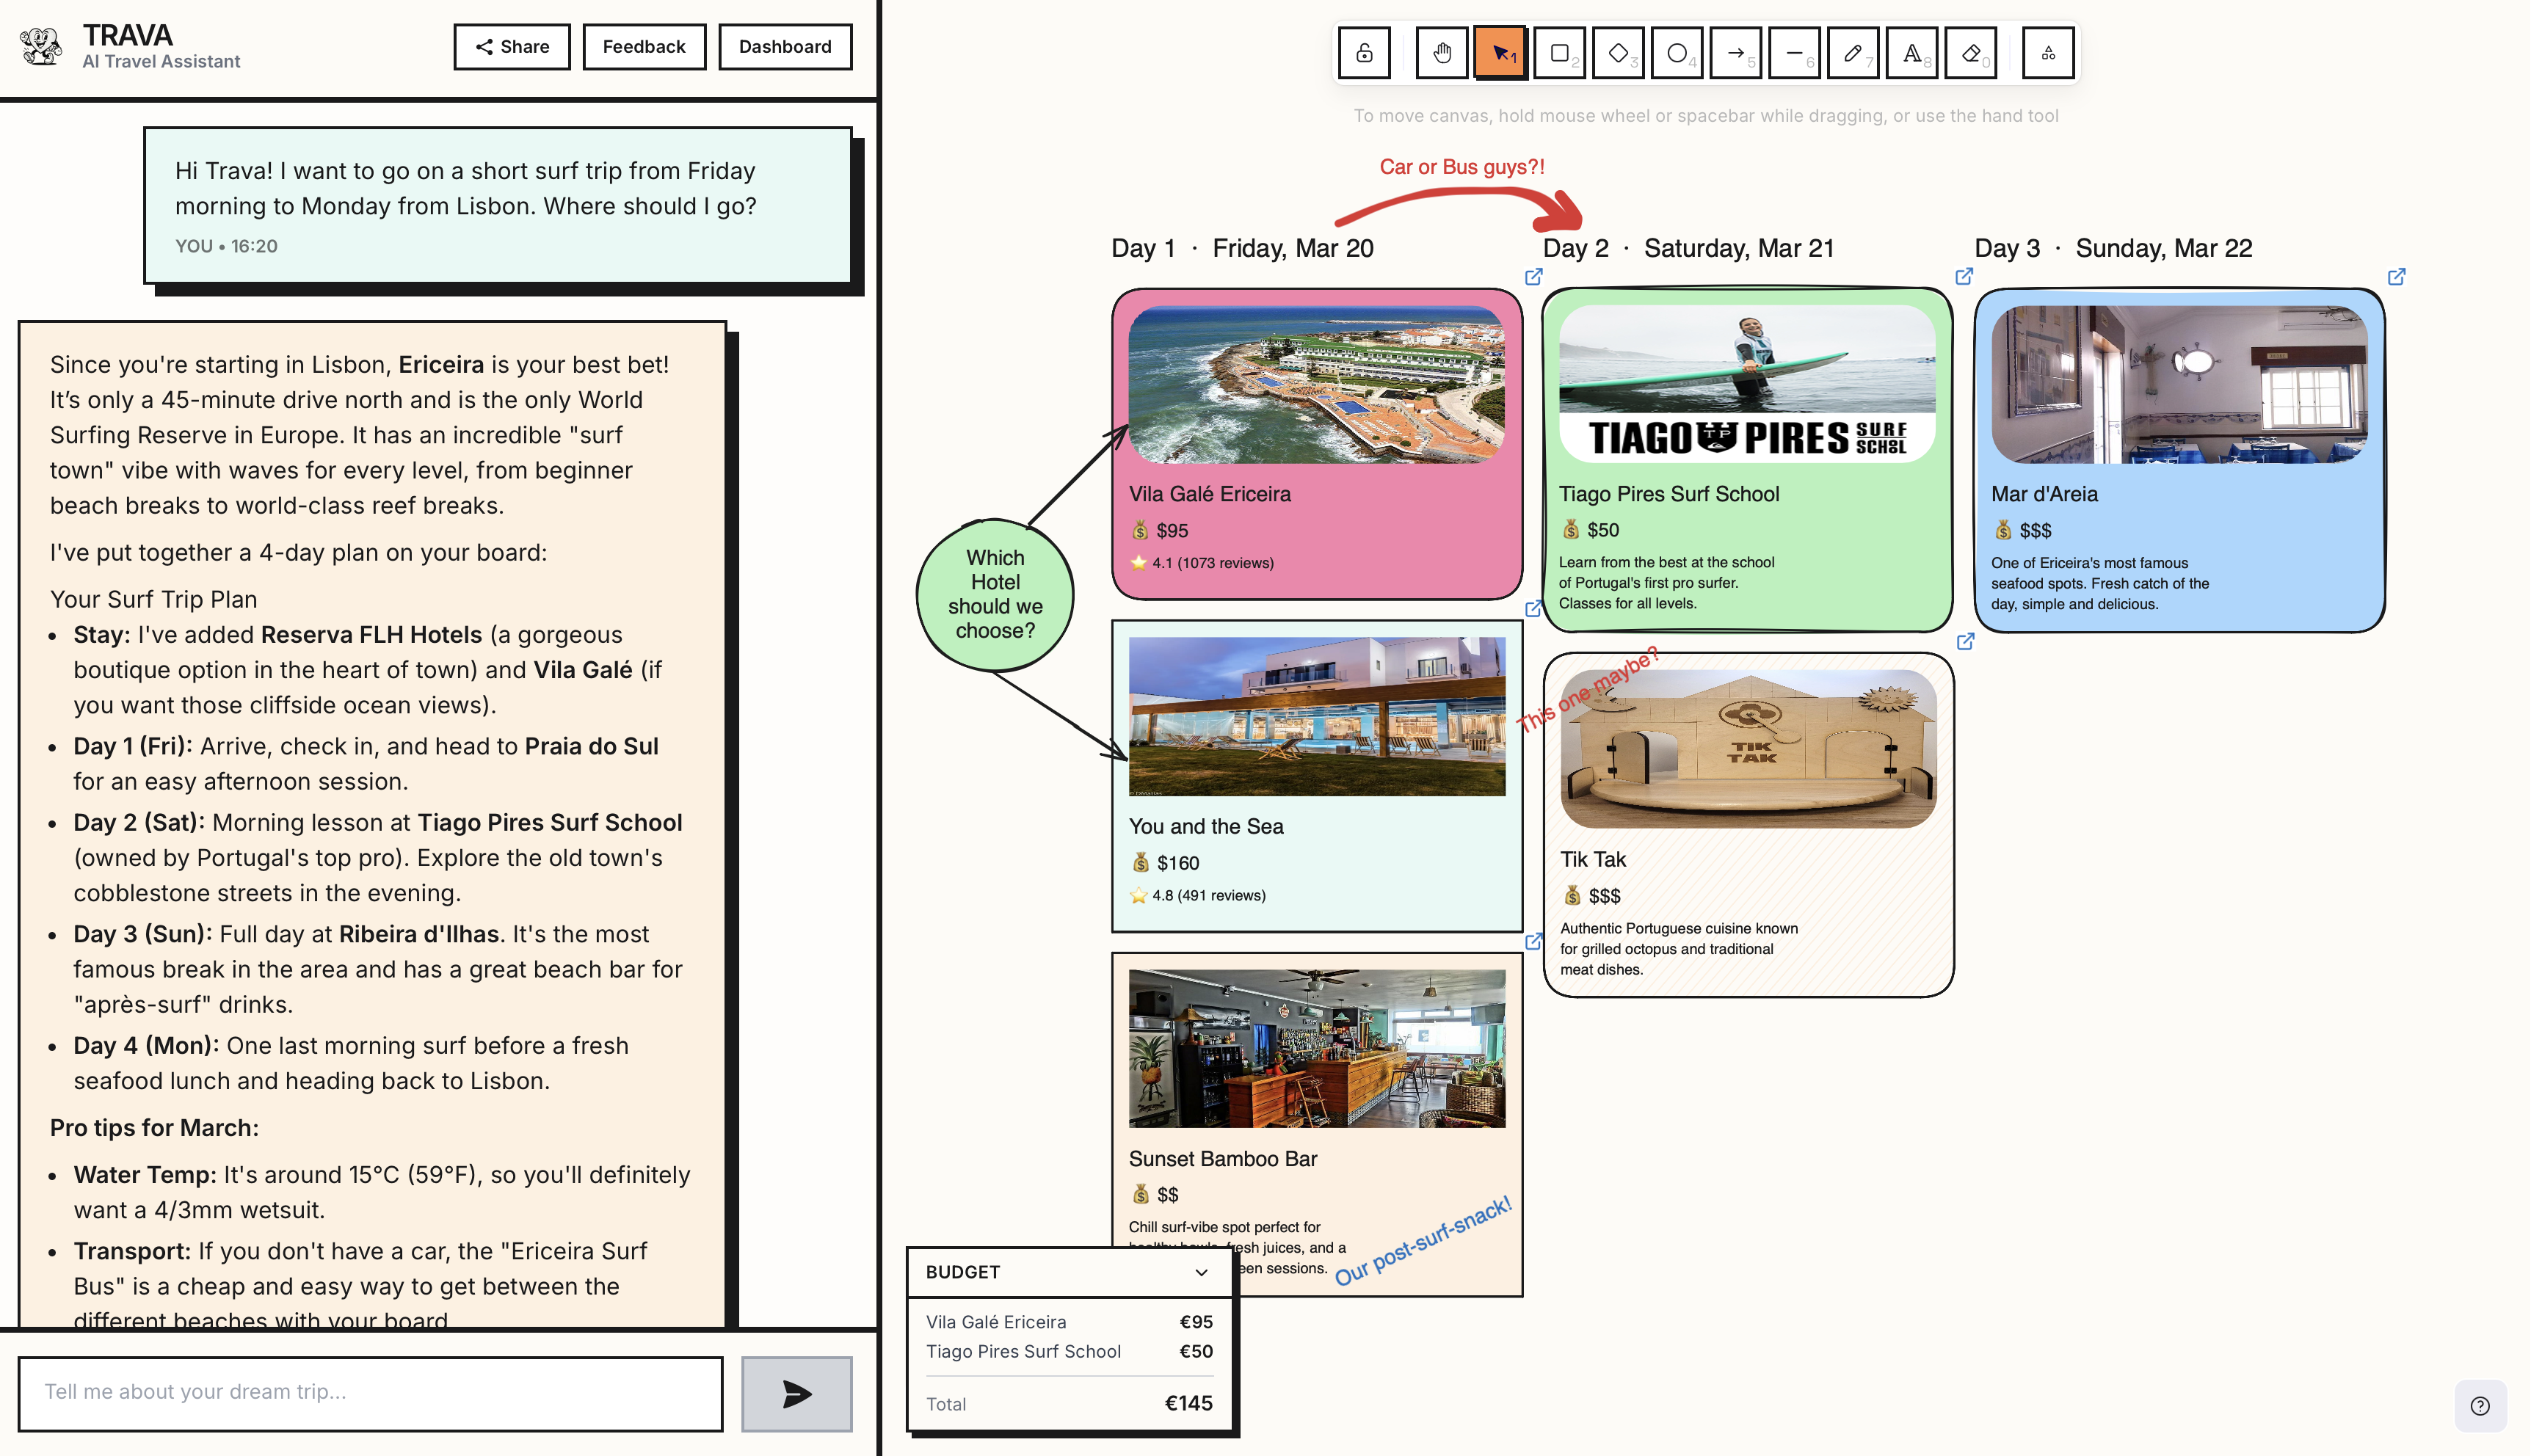2531x1456 pixels.
Task: Click the Vila Galé Ericeira hotel photo
Action: 1316,385
